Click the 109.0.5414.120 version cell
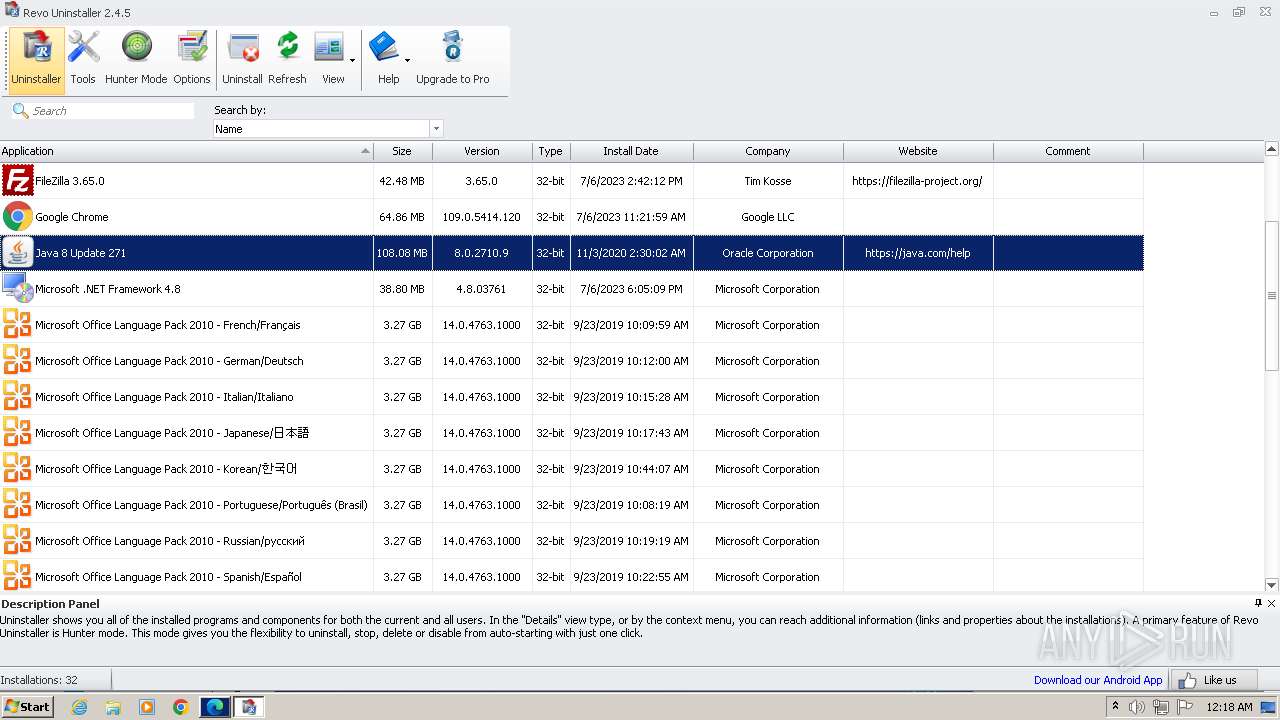 482,217
